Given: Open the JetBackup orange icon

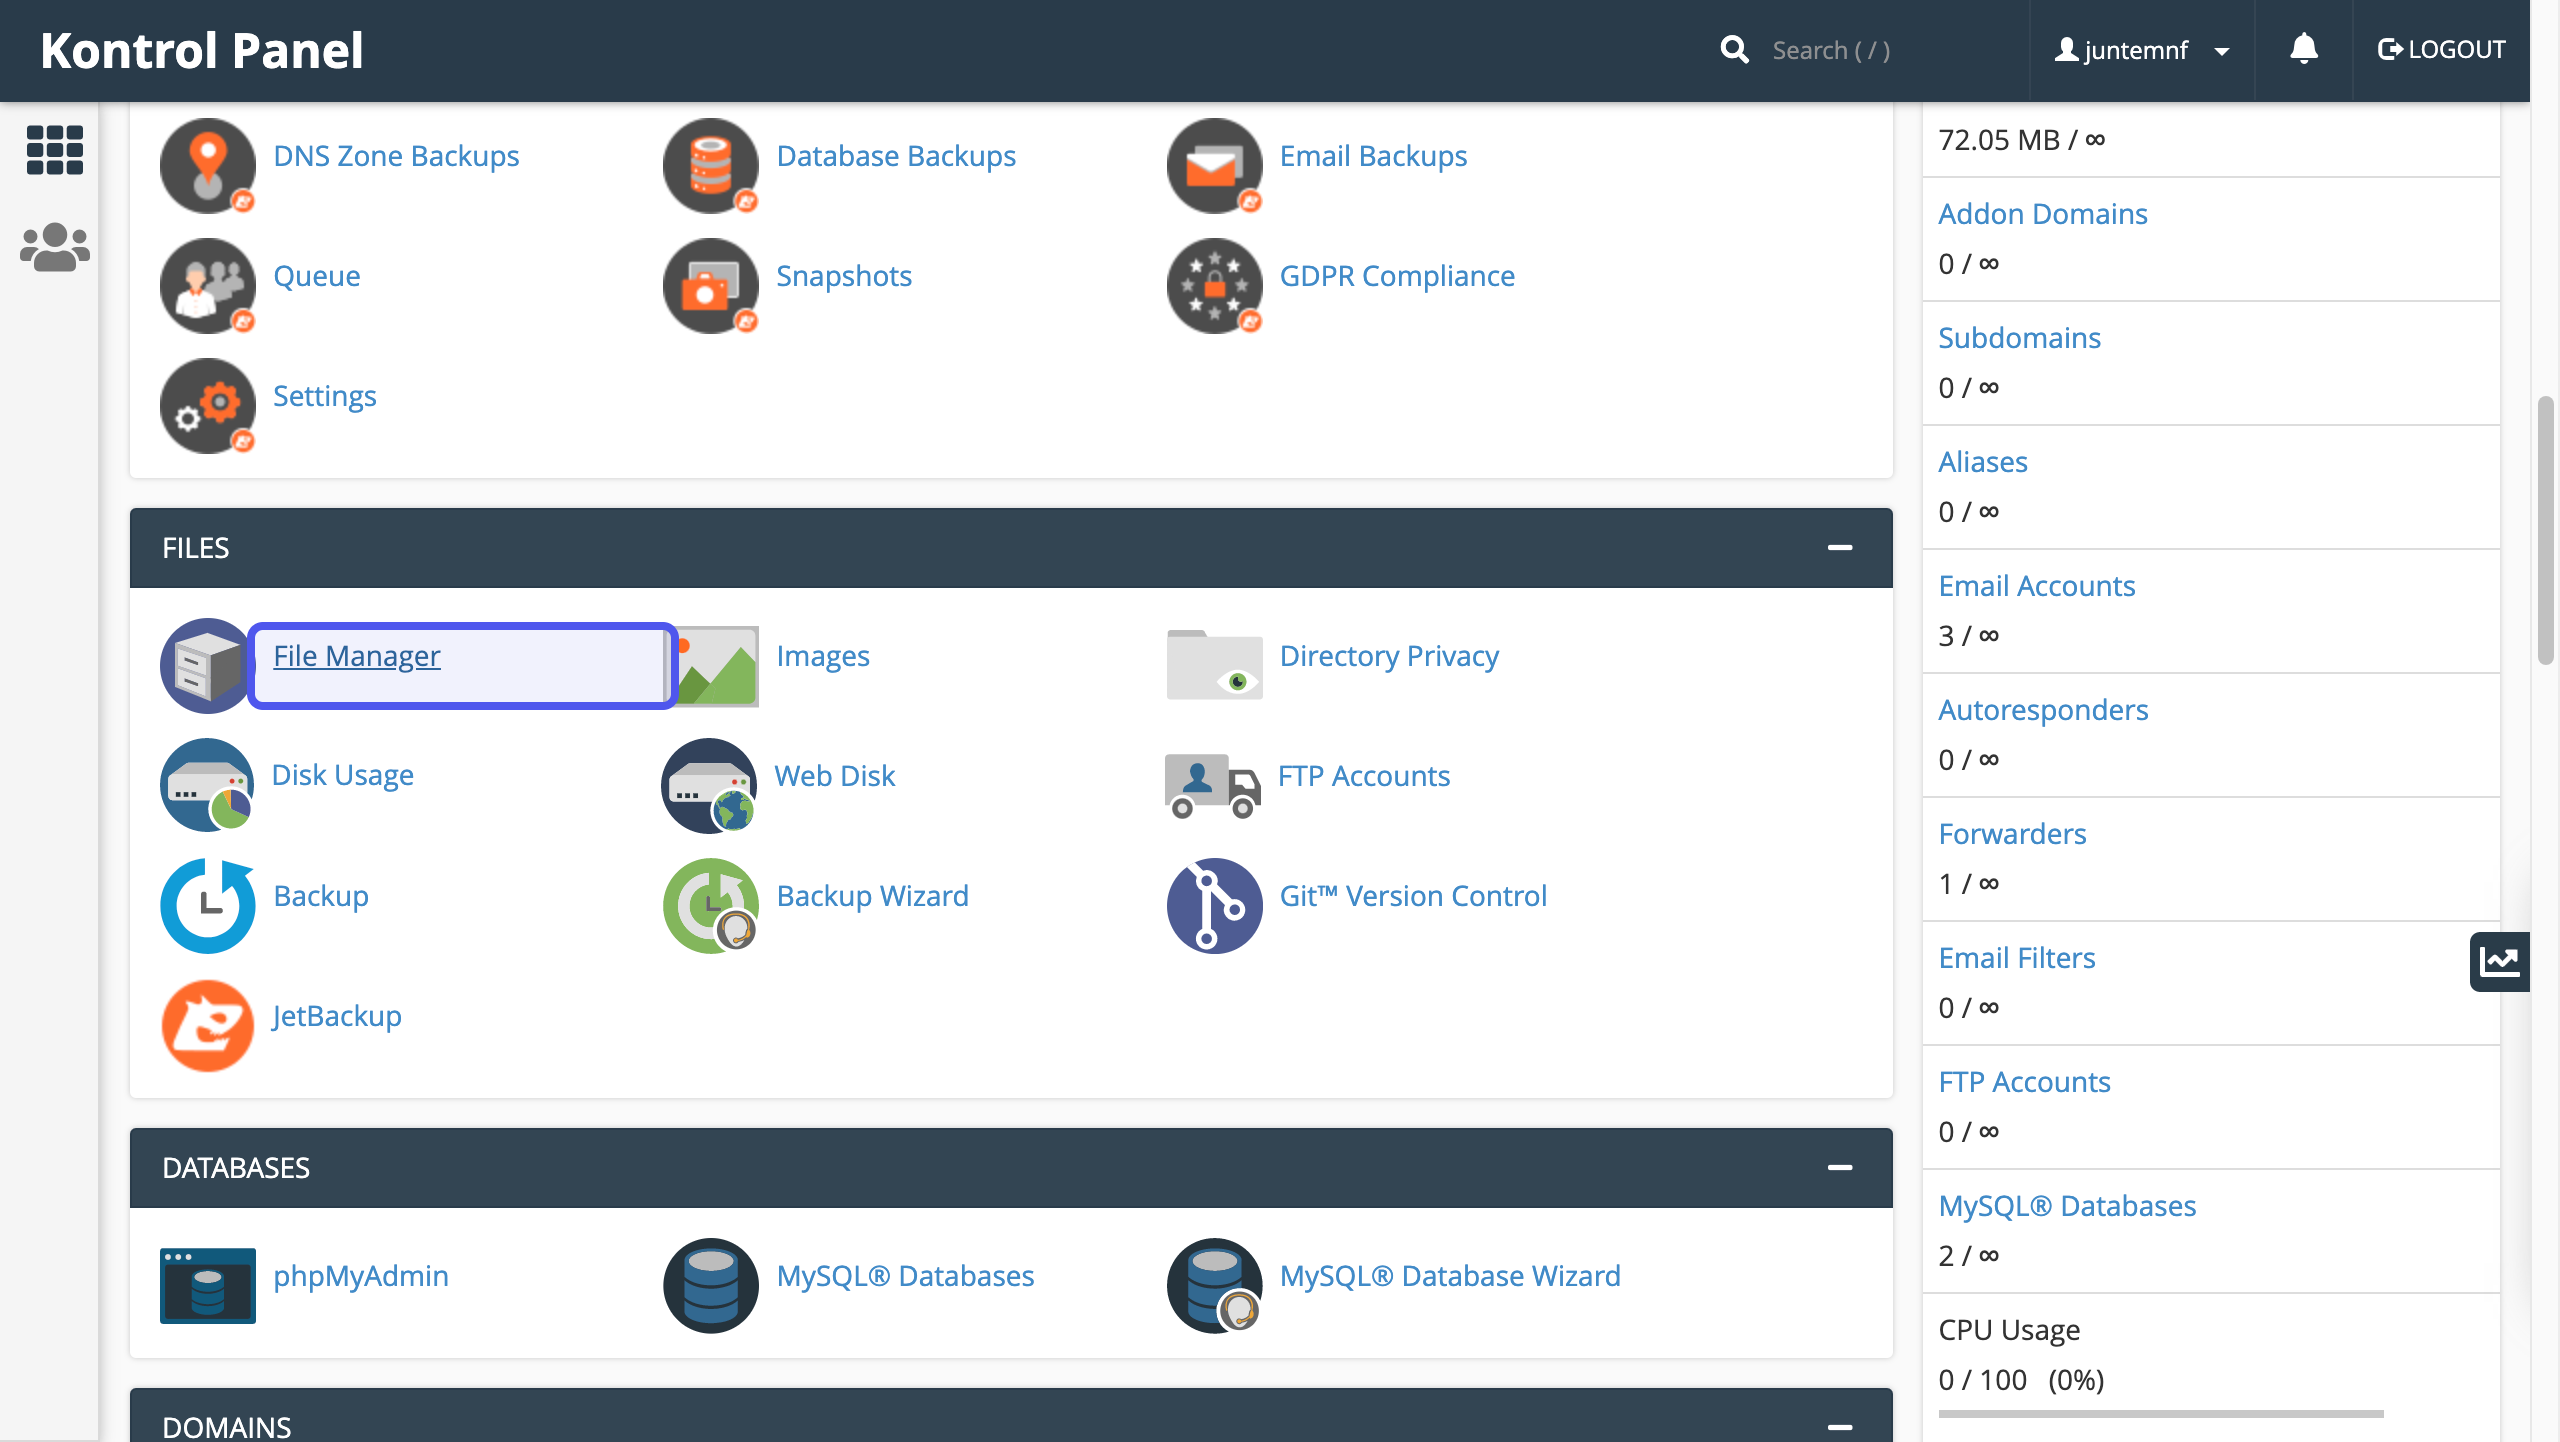Looking at the screenshot, I should (208, 1025).
